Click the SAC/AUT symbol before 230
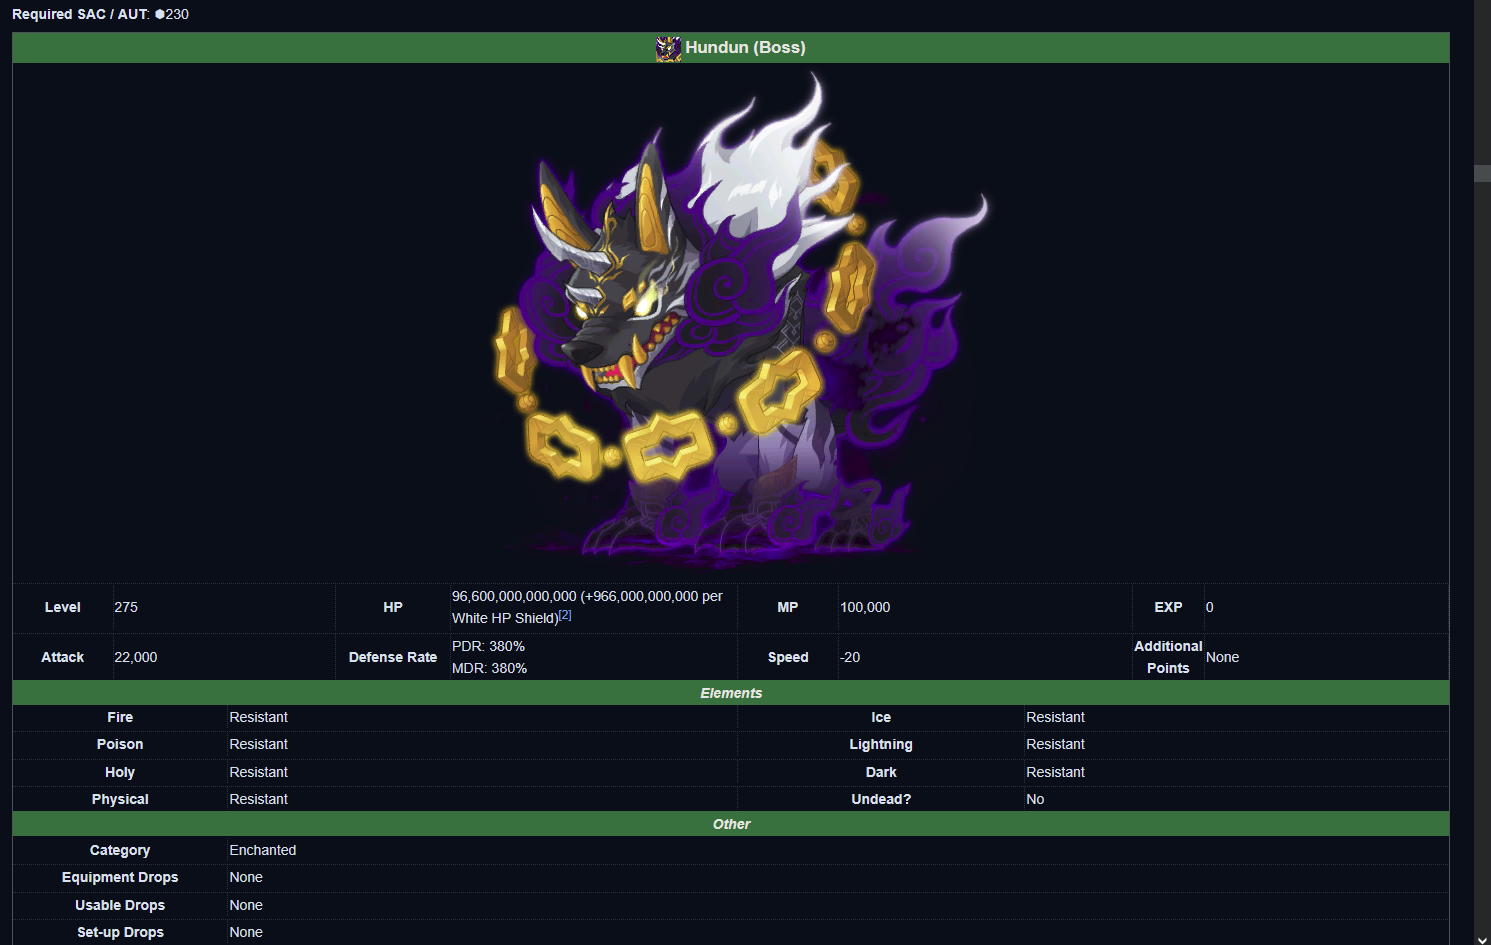 point(160,14)
